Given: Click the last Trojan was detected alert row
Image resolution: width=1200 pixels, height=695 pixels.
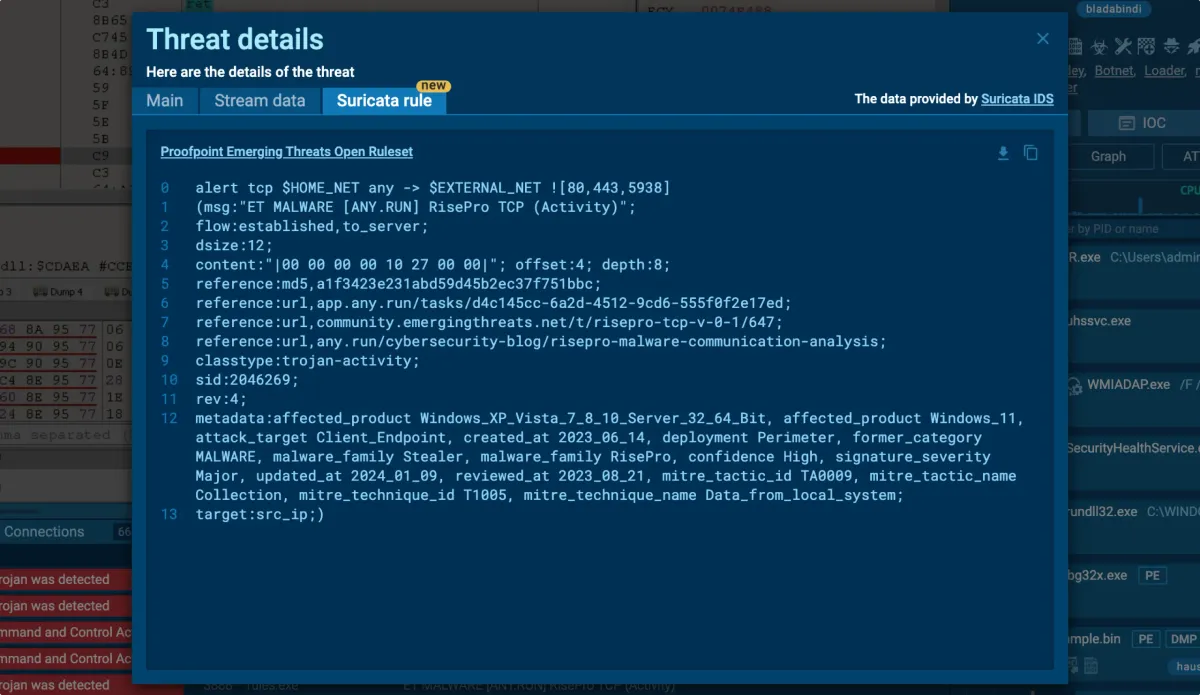Looking at the screenshot, I should point(65,685).
